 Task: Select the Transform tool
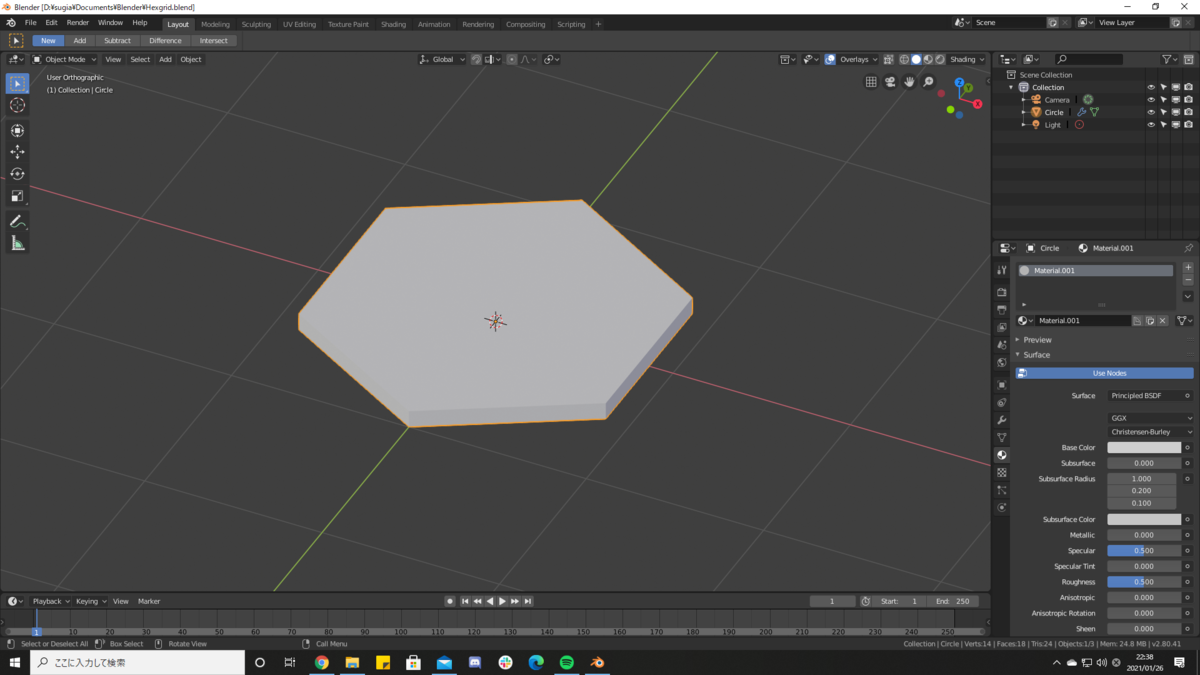17,130
